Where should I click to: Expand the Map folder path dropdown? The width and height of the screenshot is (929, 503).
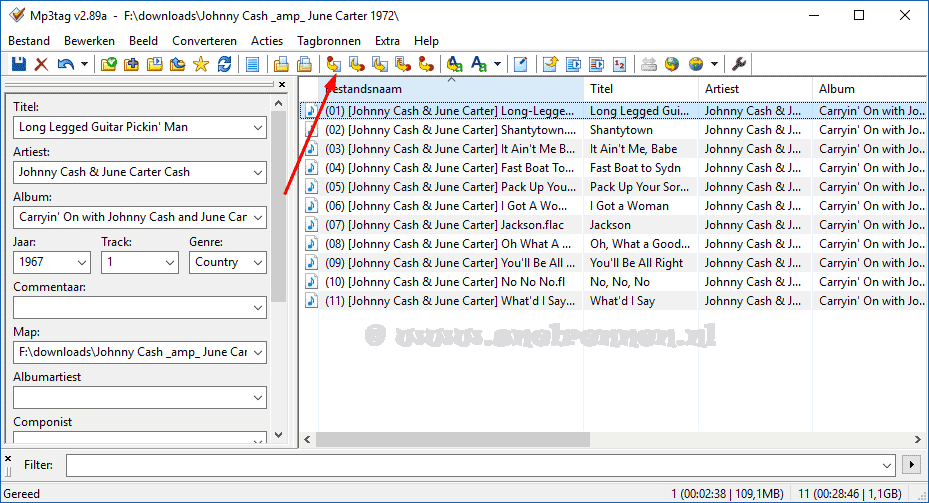point(258,353)
